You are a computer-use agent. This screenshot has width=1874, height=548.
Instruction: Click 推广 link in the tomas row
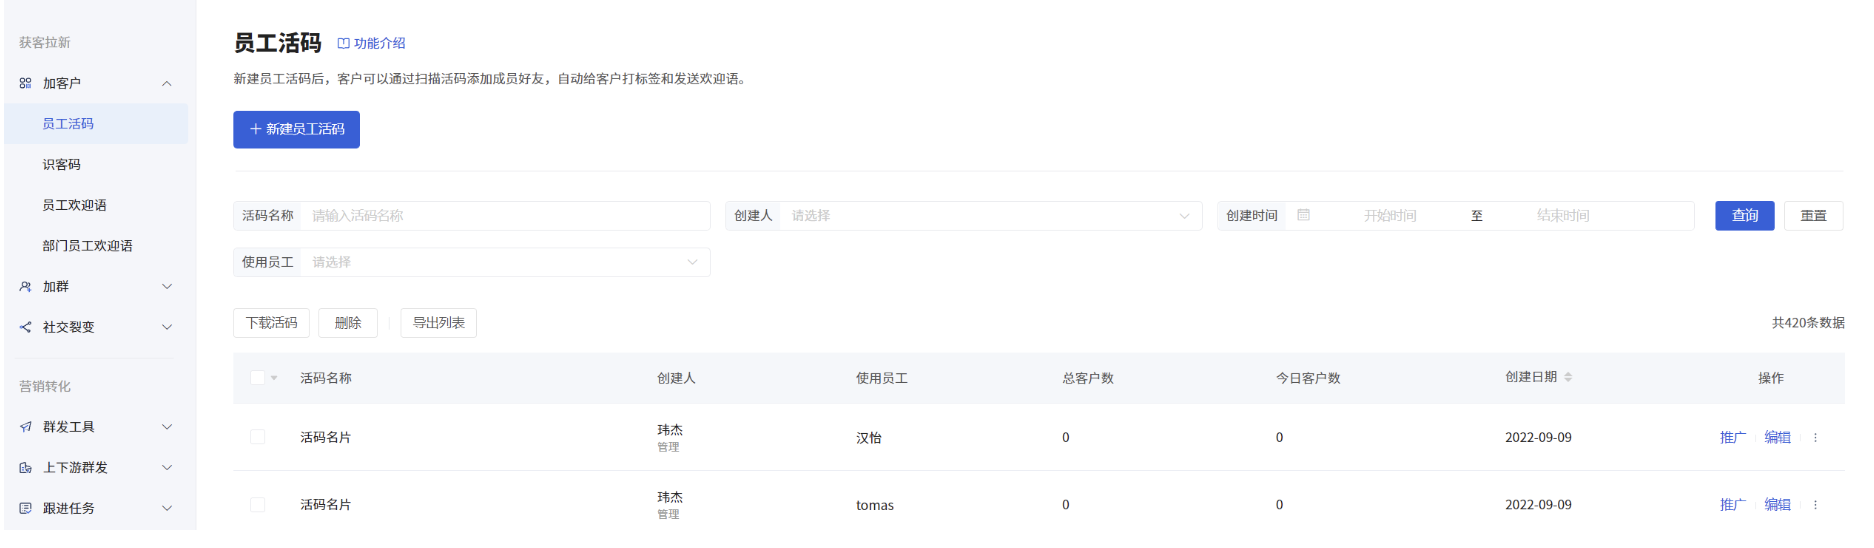click(1732, 505)
